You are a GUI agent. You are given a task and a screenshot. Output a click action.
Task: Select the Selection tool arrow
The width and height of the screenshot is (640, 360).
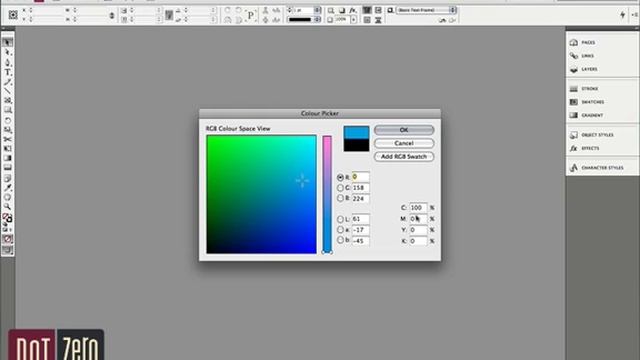tap(7, 42)
